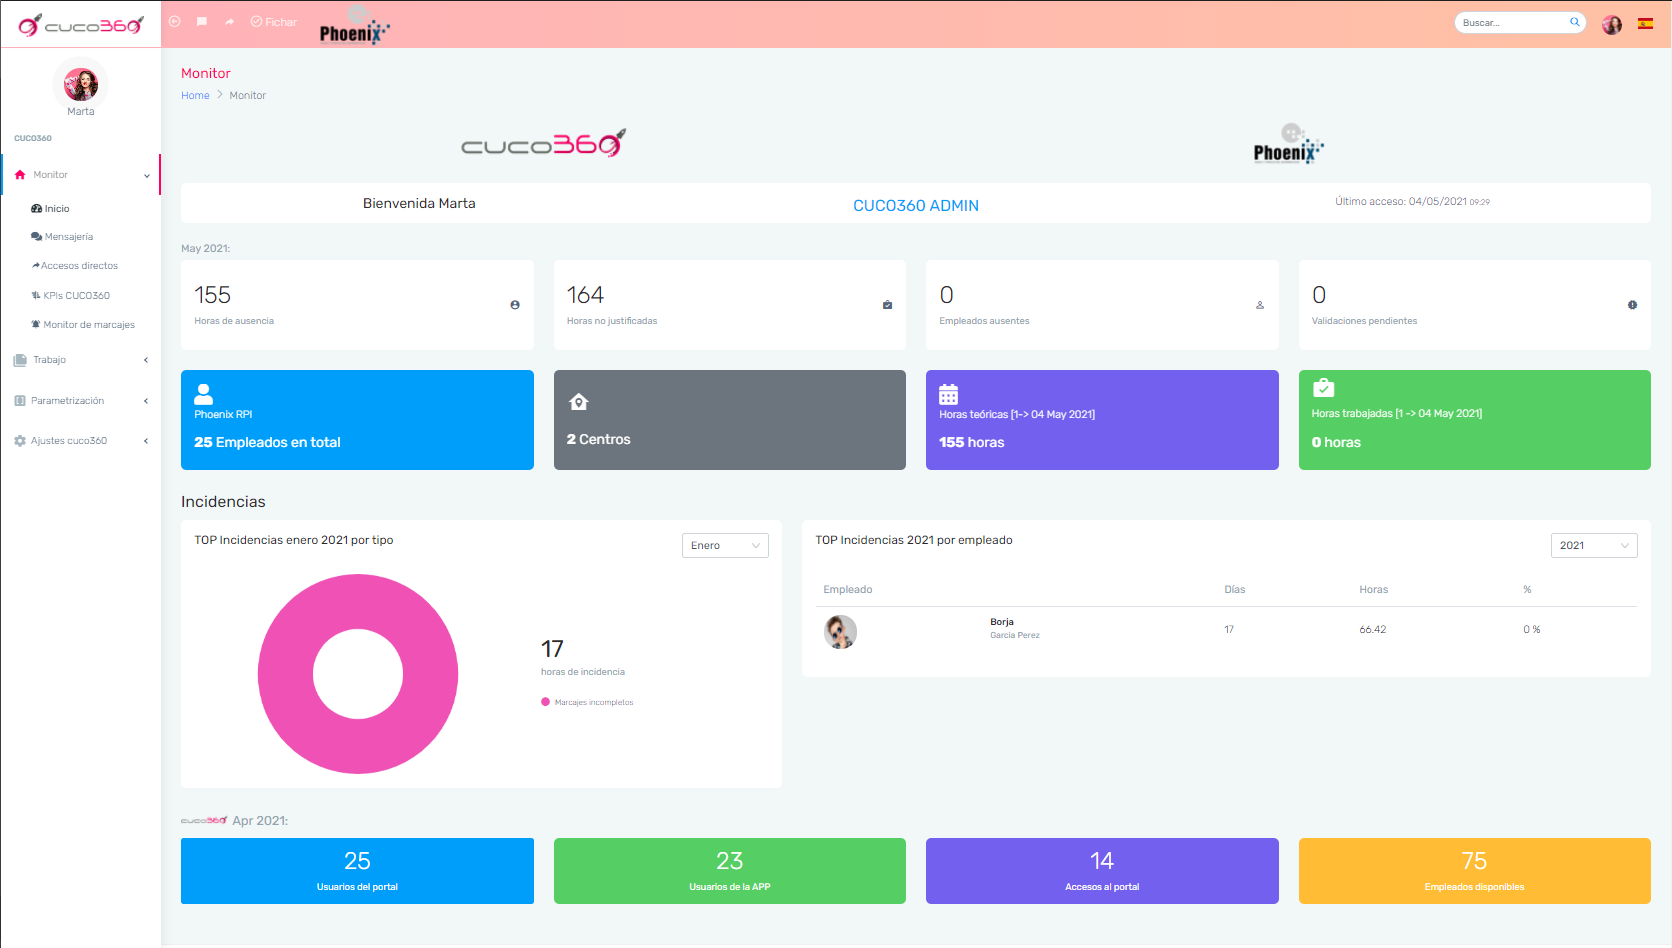Select Monitor de marcajes bell icon
Viewport: 1672px width, 948px height.
tap(38, 324)
